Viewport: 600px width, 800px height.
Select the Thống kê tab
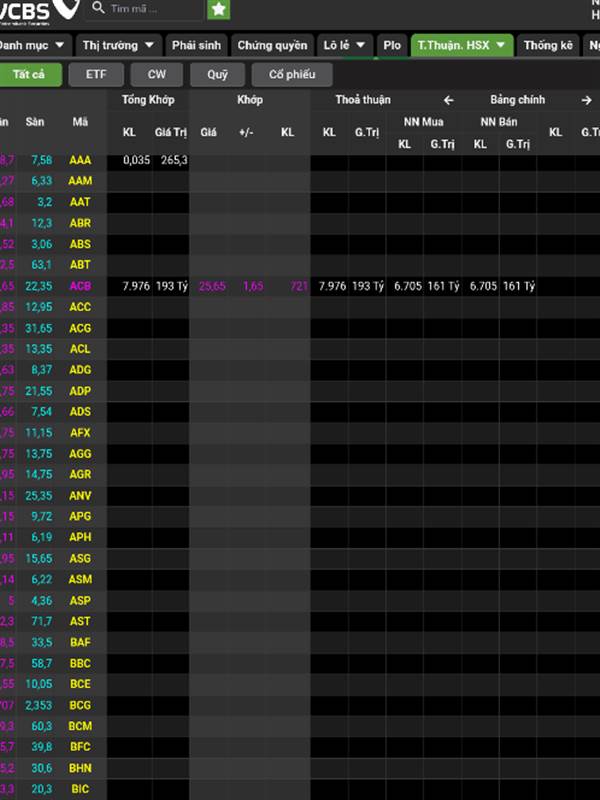548,45
